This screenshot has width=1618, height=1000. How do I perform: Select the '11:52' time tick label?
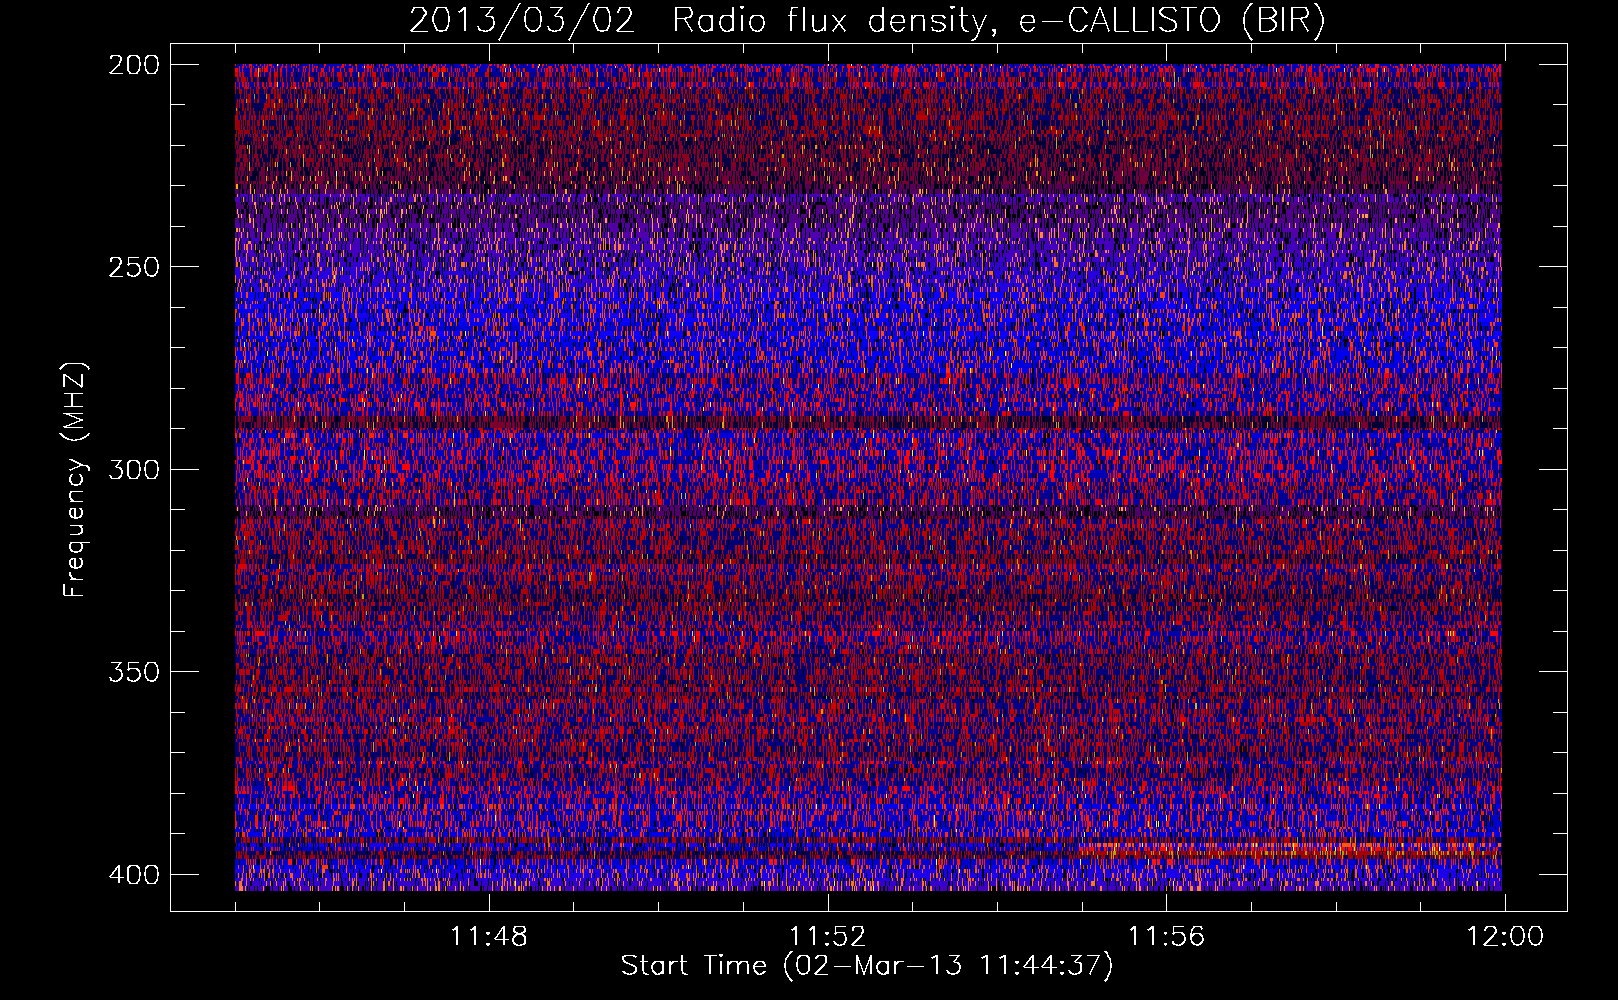[828, 937]
